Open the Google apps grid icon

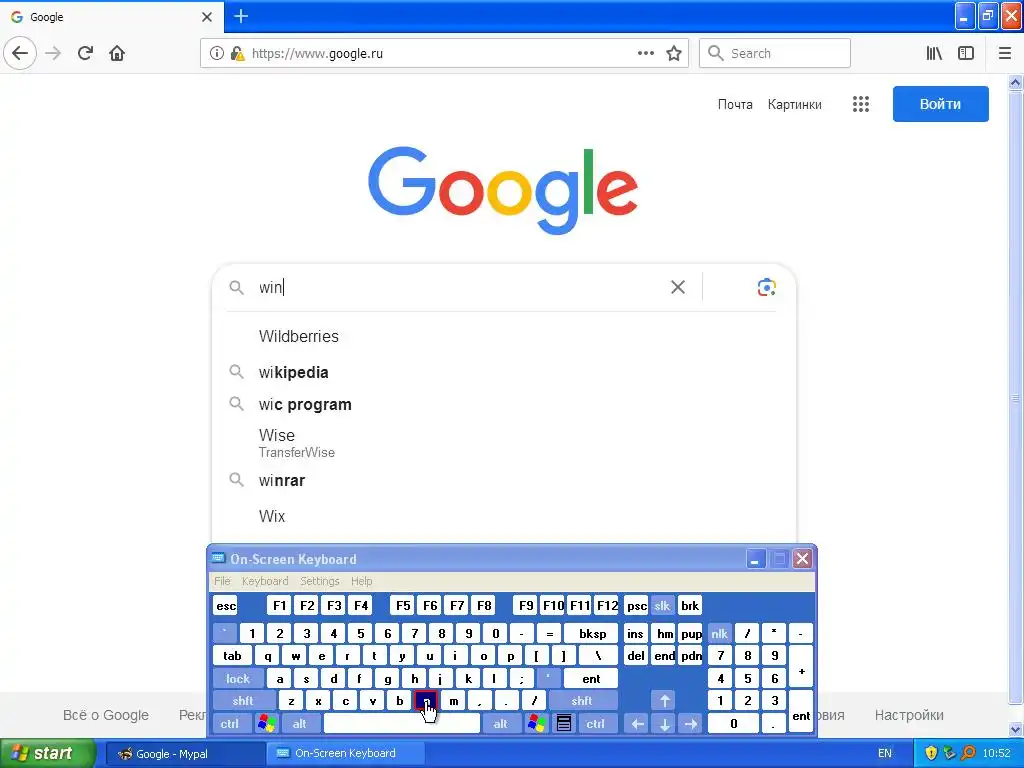[861, 104]
